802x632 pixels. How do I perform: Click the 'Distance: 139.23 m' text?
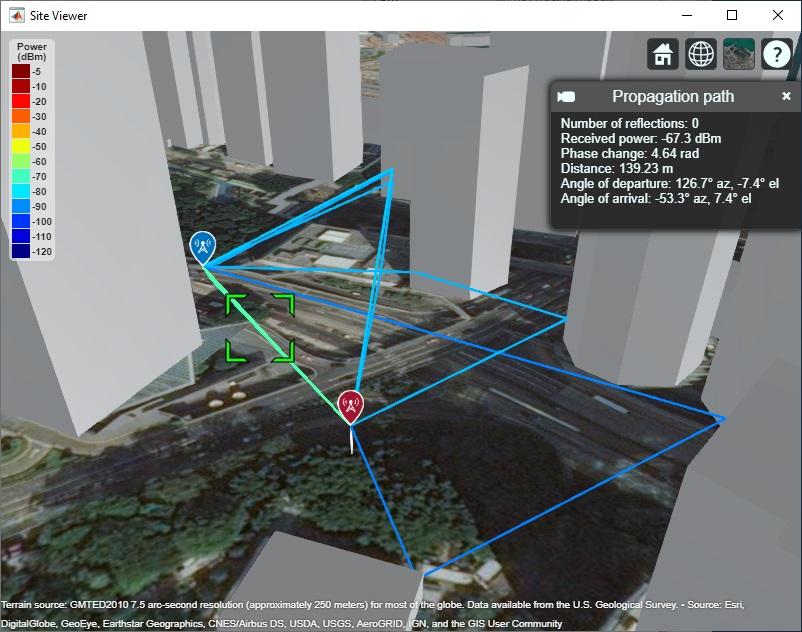(617, 169)
